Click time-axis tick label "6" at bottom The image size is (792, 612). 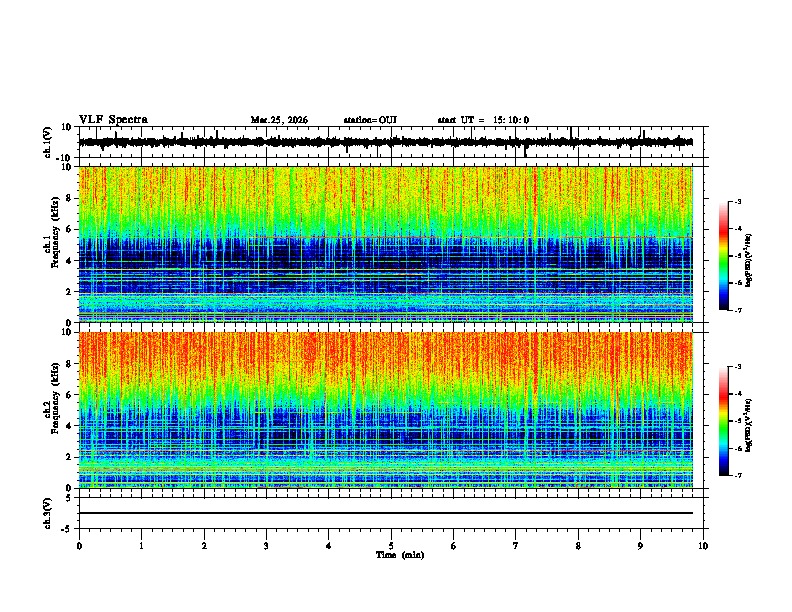453,546
